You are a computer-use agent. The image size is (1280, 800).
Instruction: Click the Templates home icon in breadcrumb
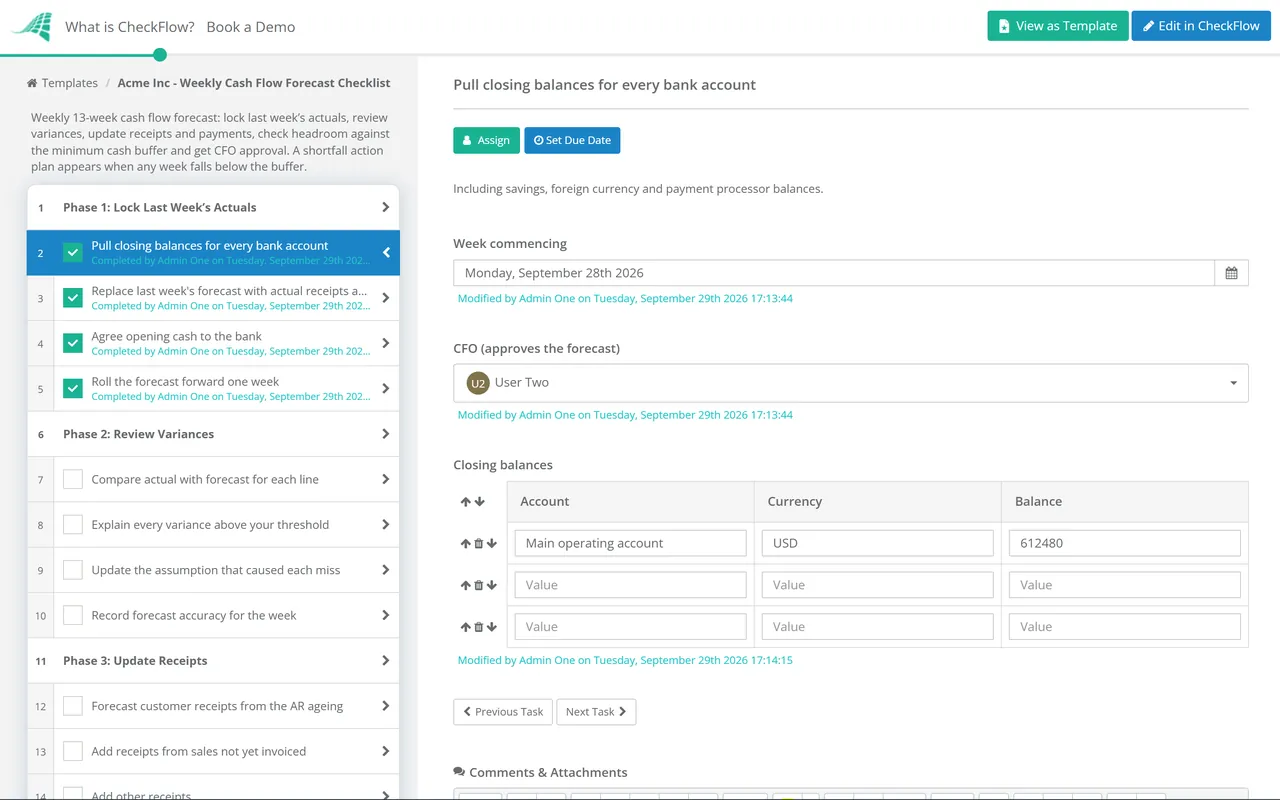(32, 83)
